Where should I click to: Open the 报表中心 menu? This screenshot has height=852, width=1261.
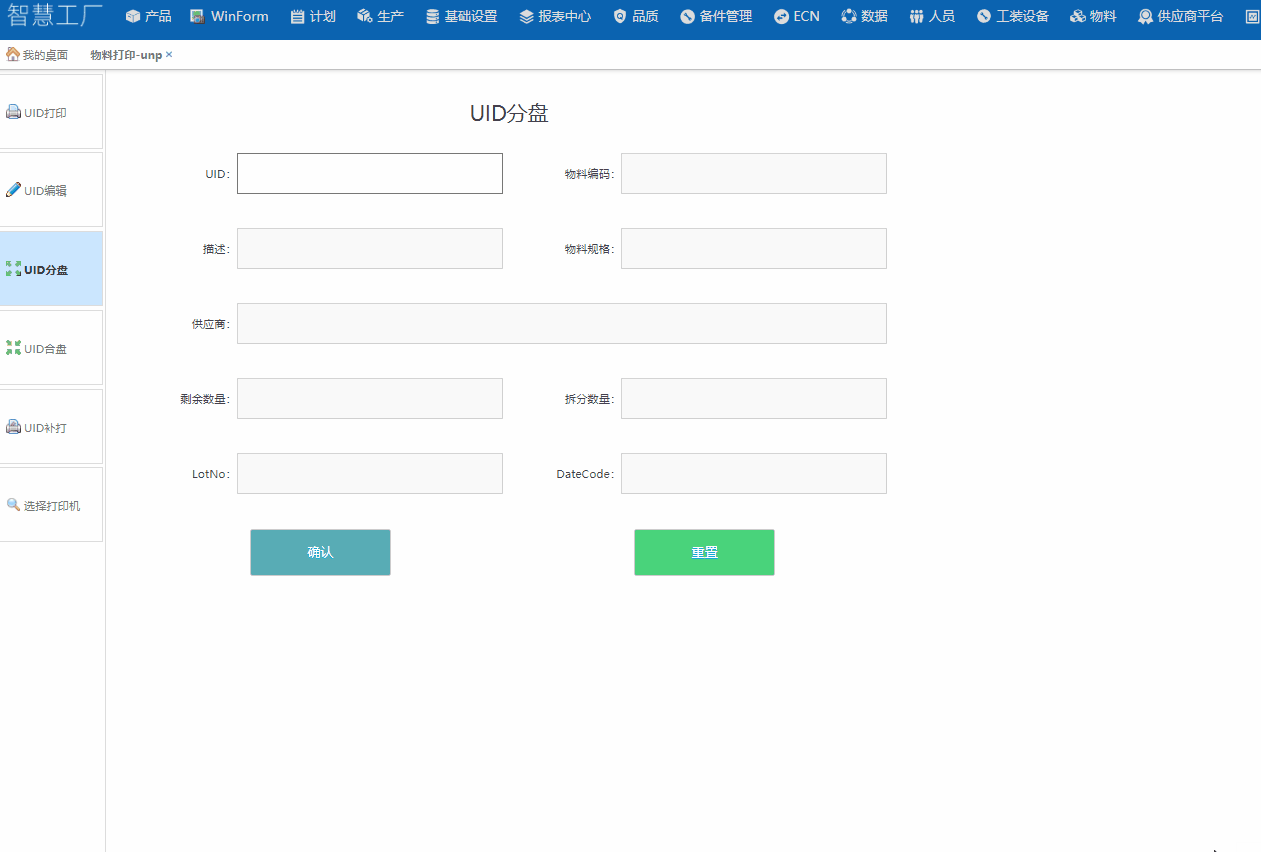pos(555,17)
